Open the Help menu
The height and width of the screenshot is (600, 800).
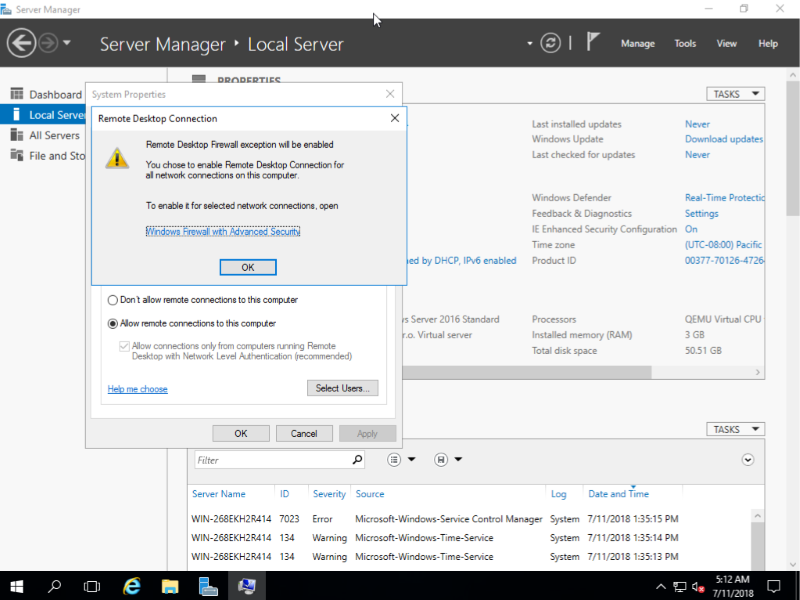tap(768, 43)
